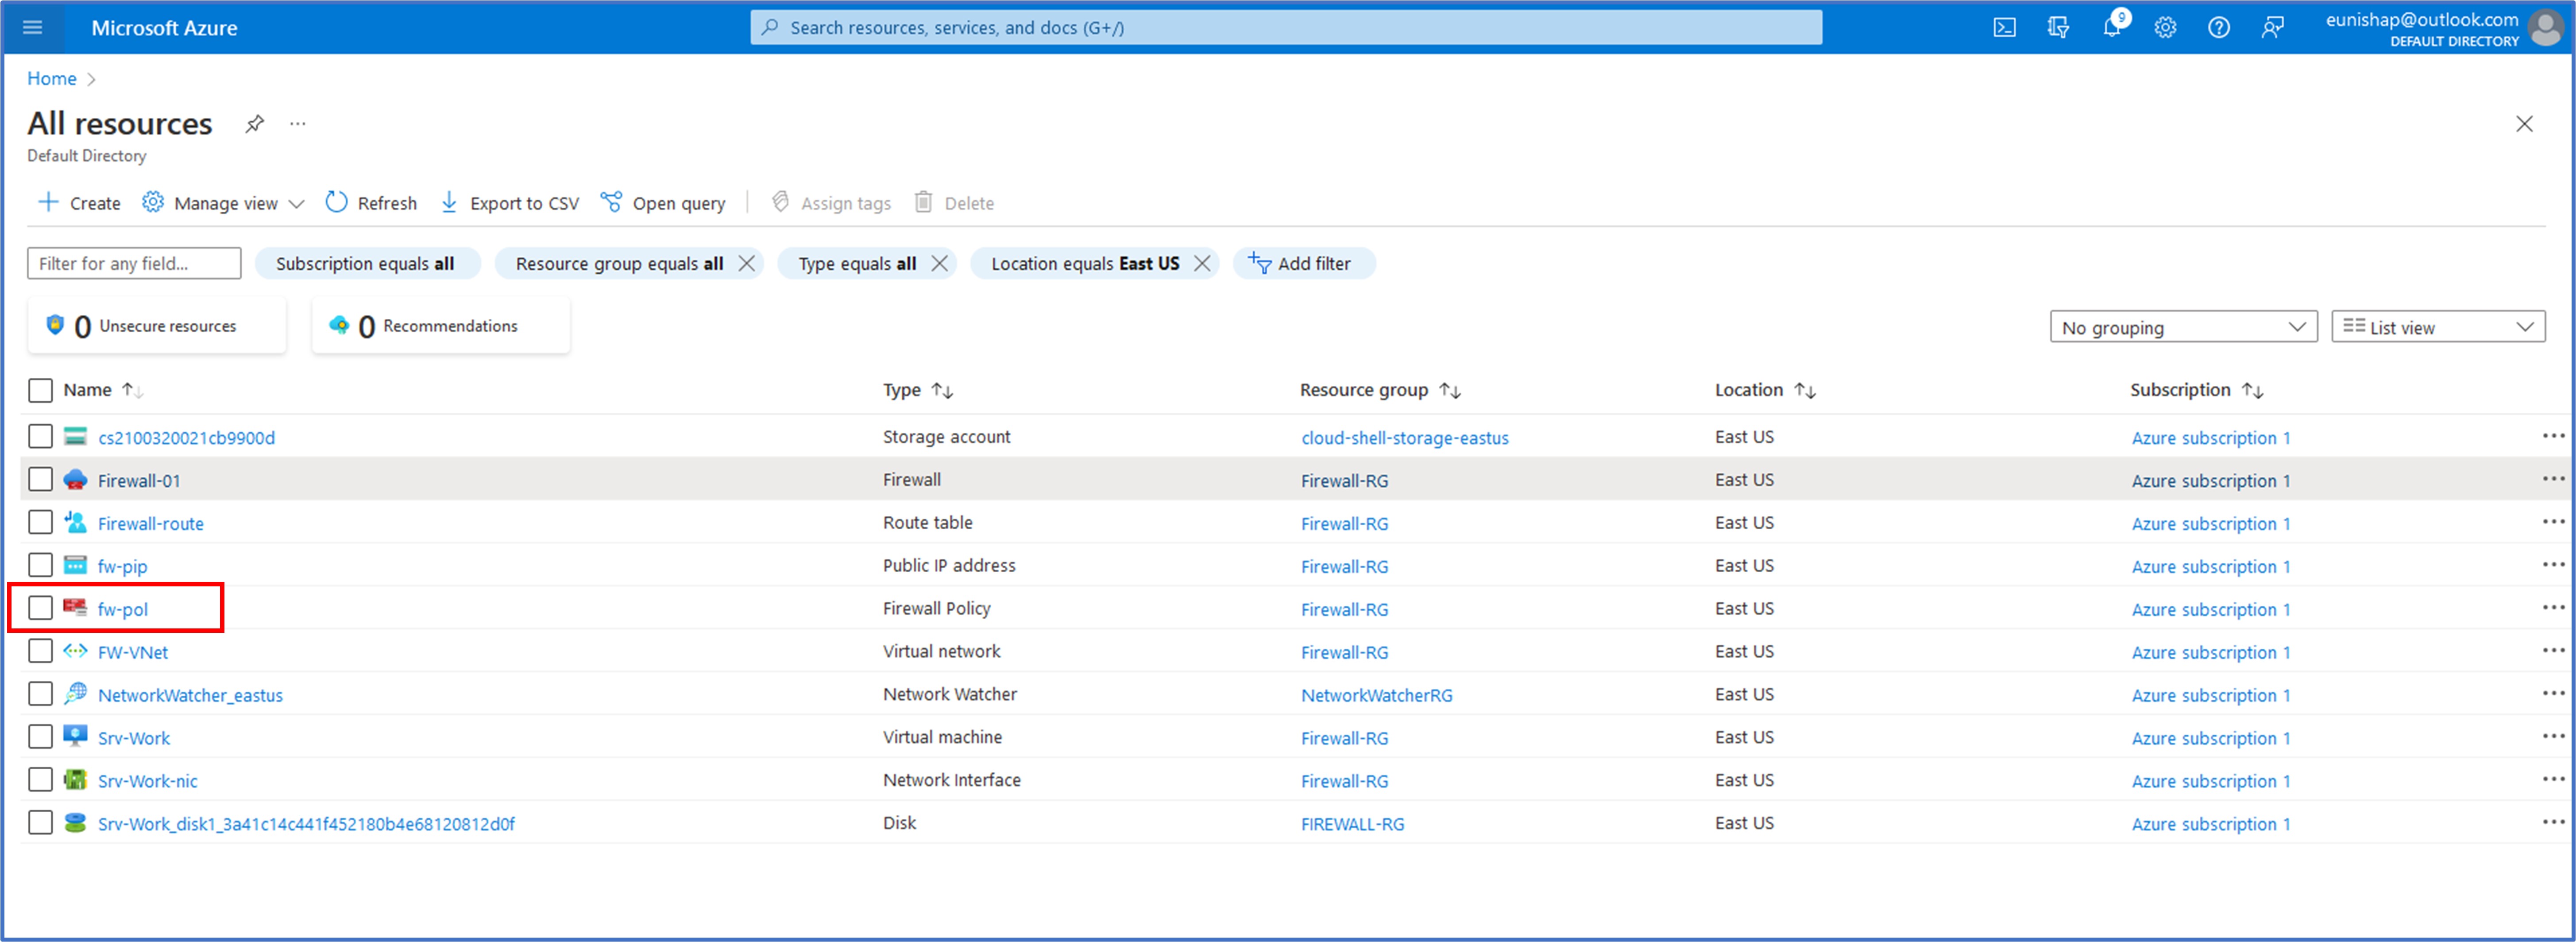Remove the Location equals East US filter
Screen dimensions: 2576x942
tap(1203, 263)
